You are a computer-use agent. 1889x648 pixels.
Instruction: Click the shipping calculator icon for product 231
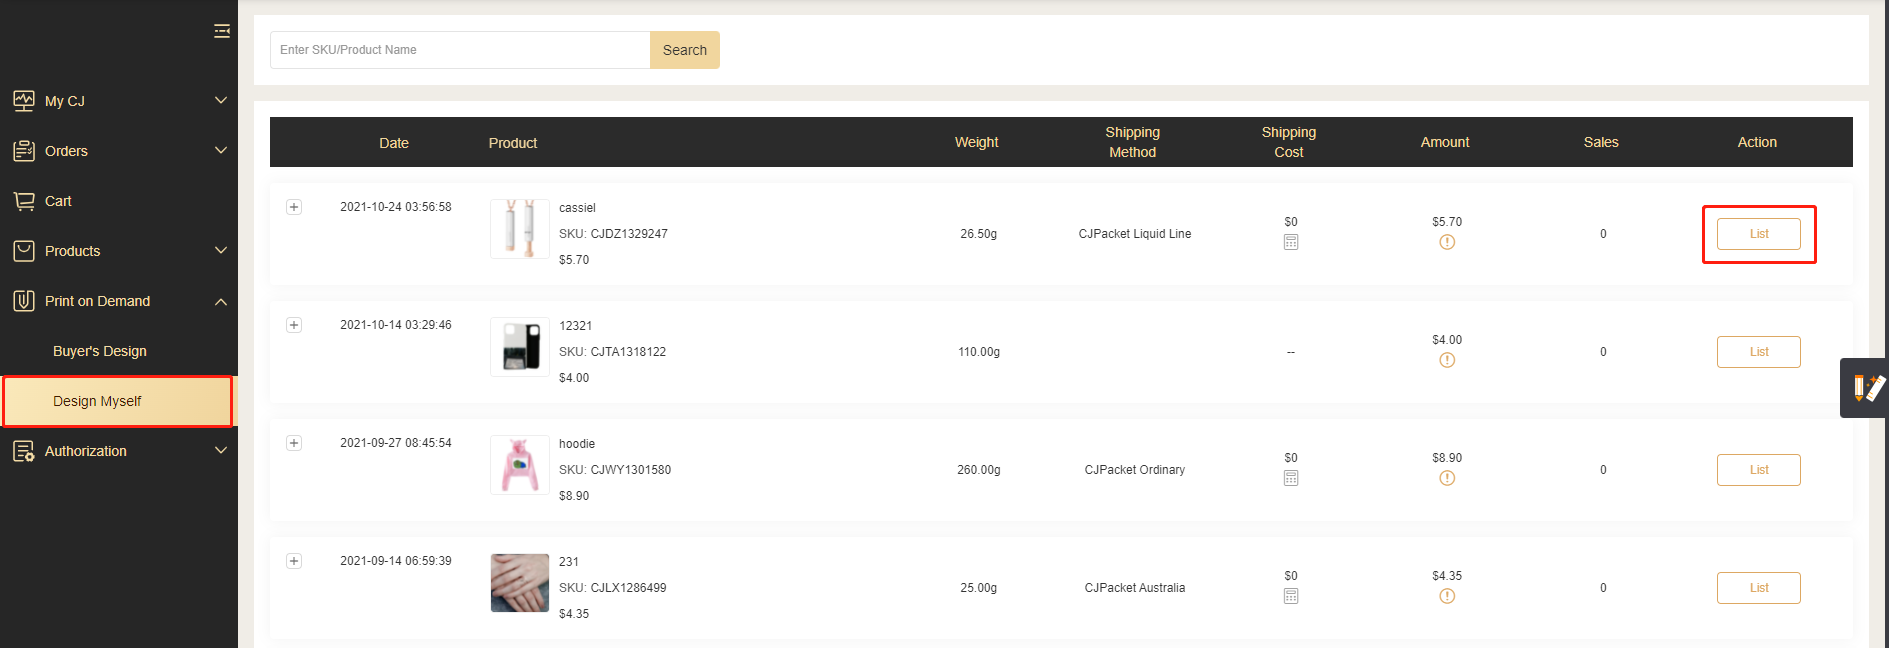click(1291, 596)
